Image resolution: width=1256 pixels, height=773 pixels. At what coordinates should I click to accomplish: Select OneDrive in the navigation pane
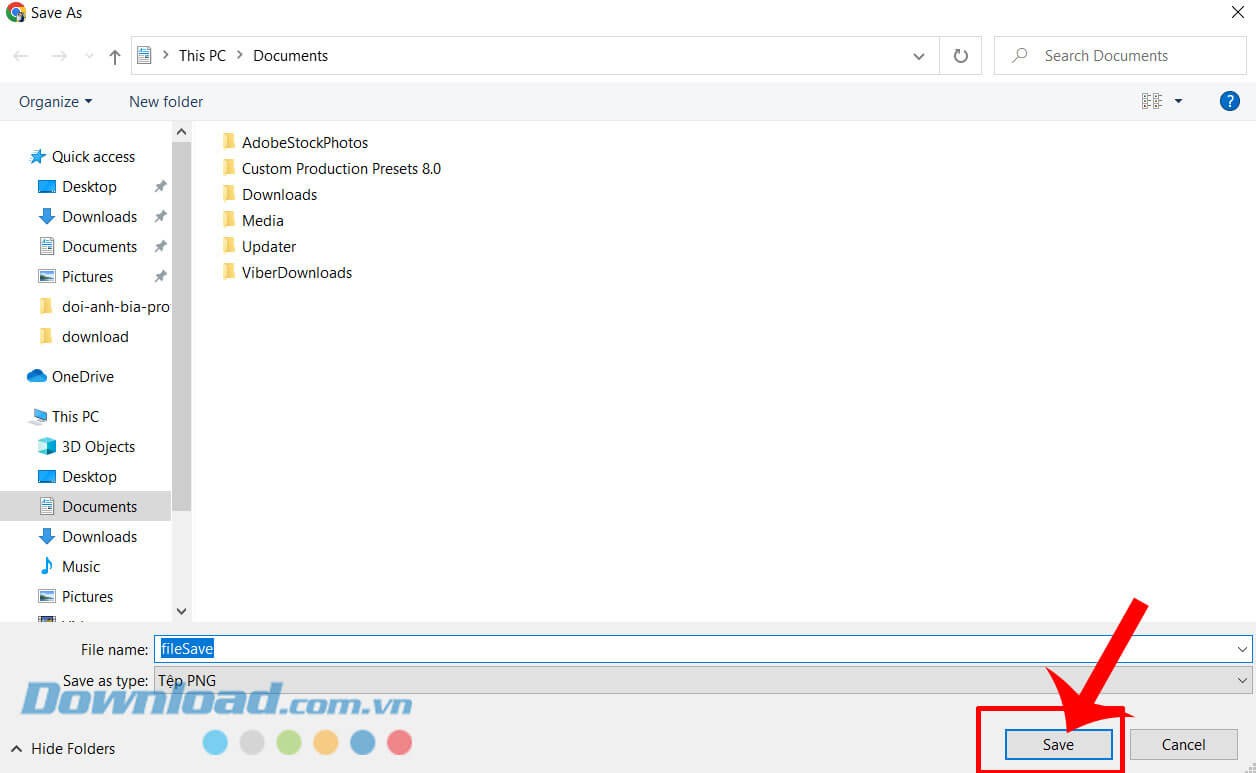coord(82,377)
